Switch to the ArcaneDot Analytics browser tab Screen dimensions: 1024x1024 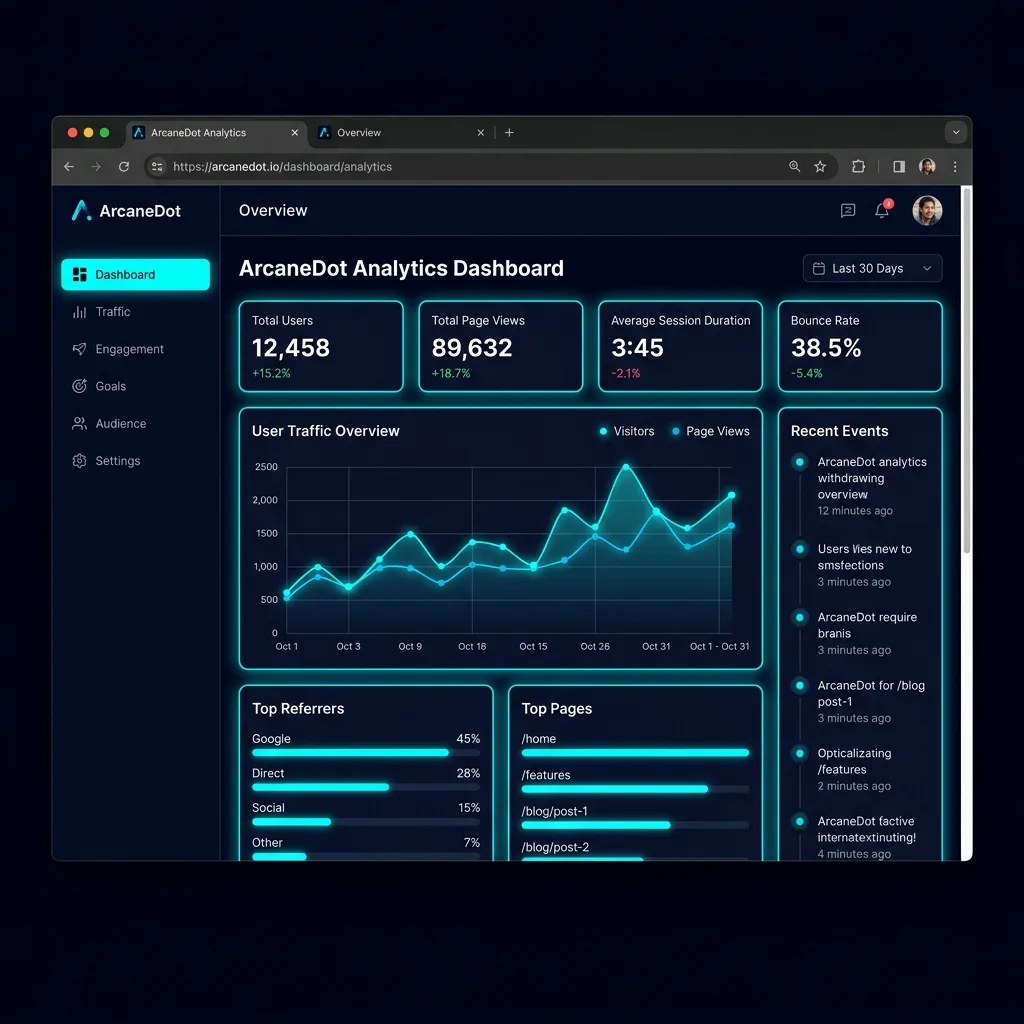[216, 133]
